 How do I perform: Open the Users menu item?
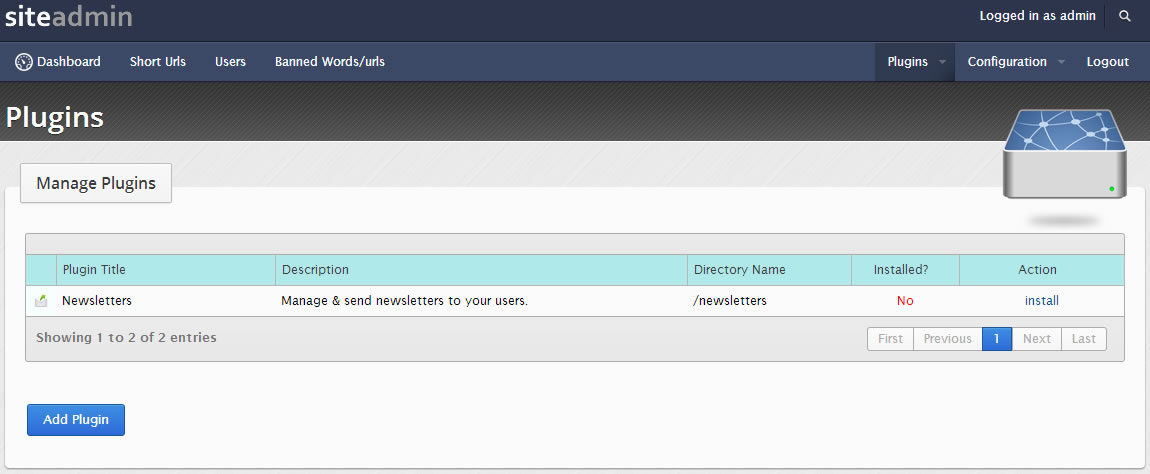(x=230, y=62)
